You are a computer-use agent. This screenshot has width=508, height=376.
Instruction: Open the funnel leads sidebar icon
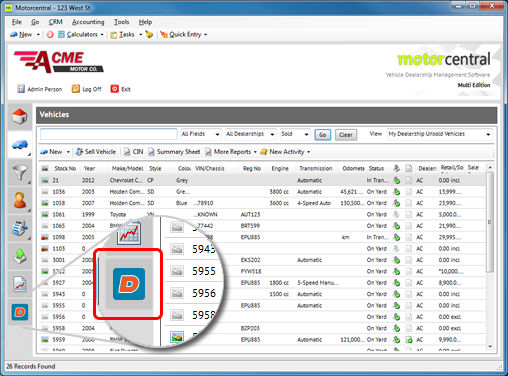20,172
